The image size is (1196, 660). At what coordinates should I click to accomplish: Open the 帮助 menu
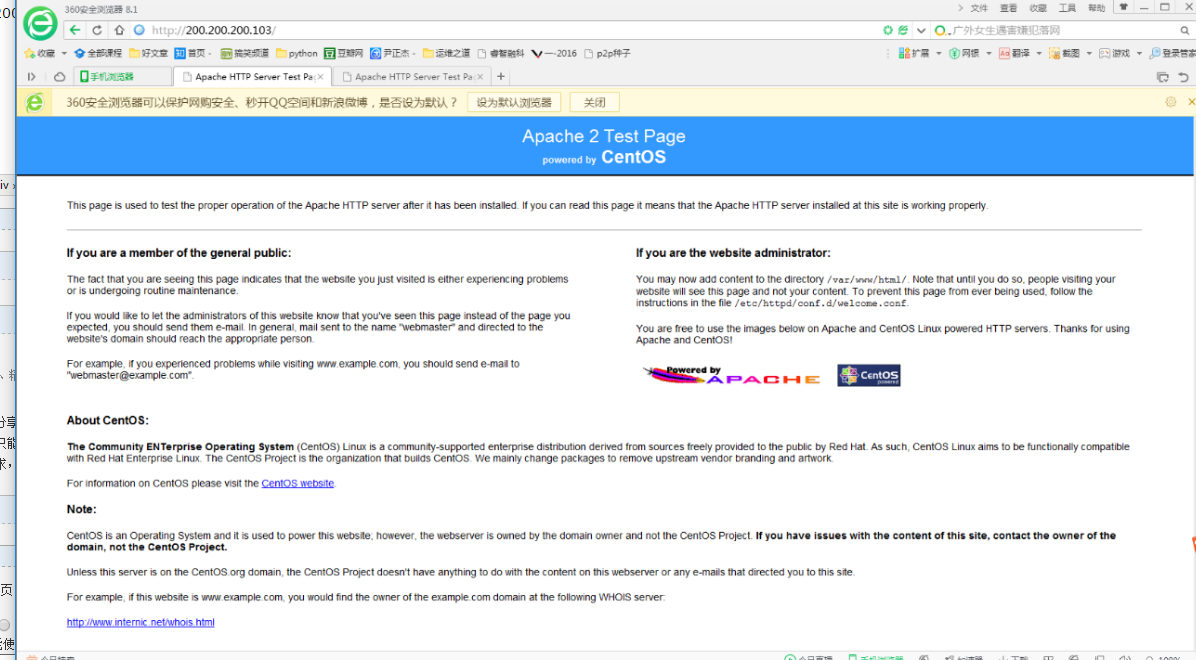tap(1097, 8)
